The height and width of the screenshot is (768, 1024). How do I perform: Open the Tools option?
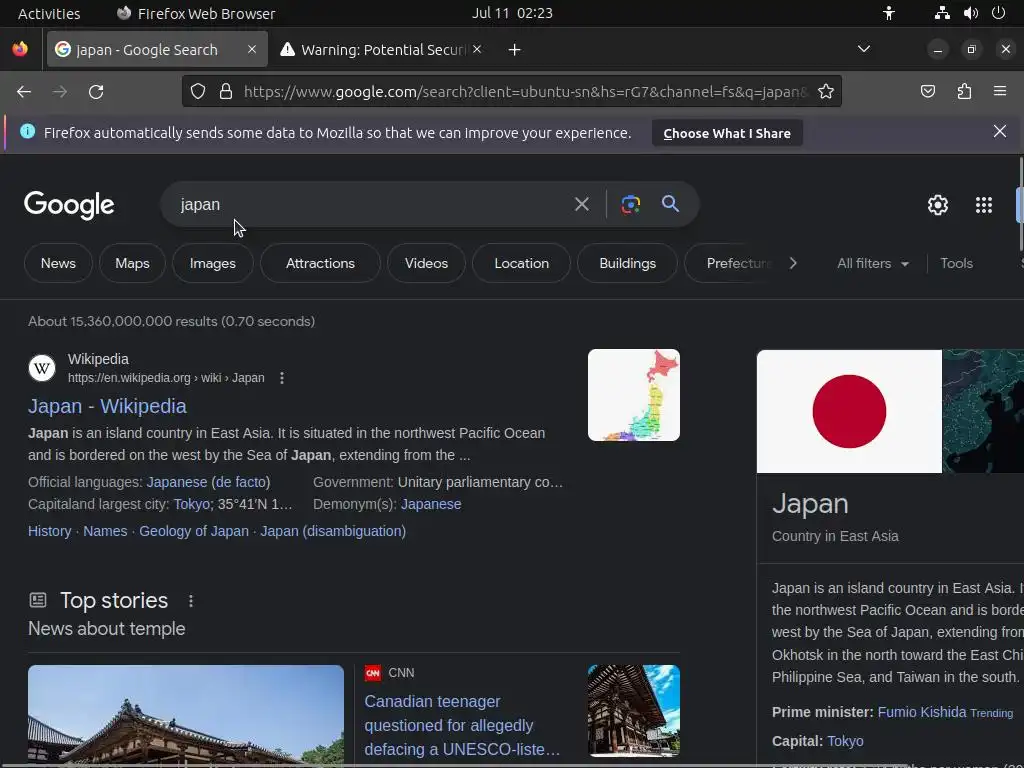[956, 263]
